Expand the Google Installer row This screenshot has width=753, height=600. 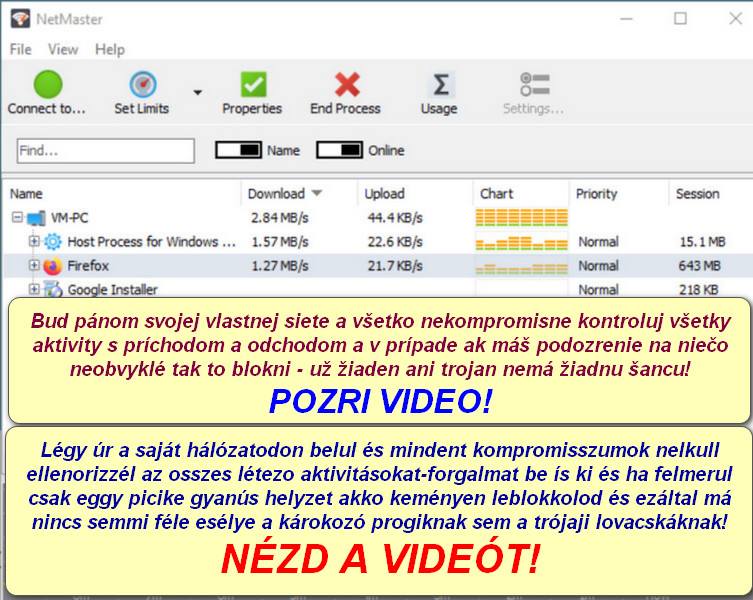(x=34, y=289)
